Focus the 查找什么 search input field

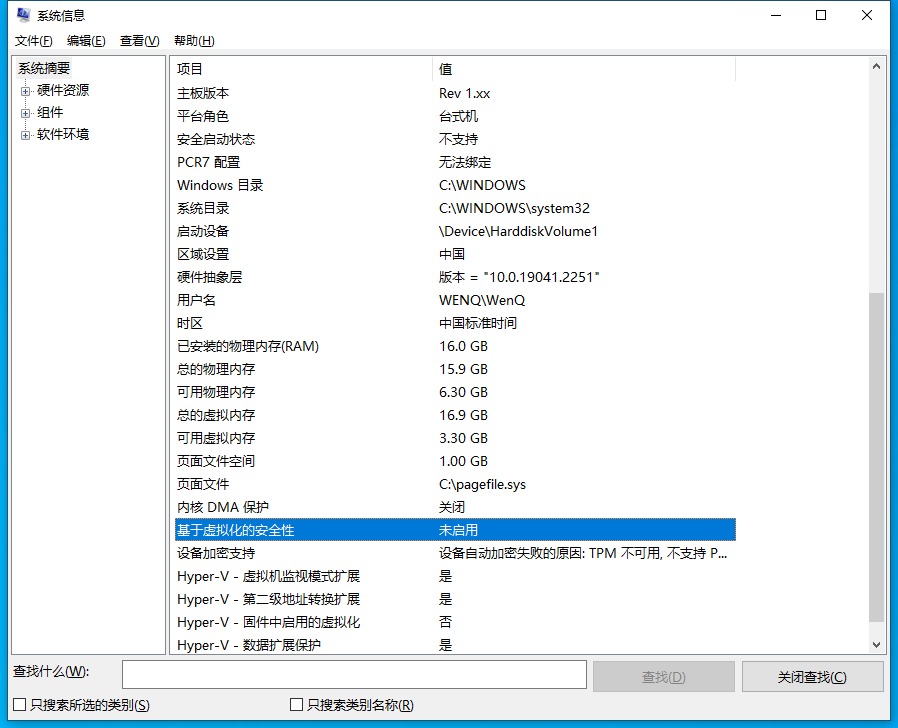[354, 674]
